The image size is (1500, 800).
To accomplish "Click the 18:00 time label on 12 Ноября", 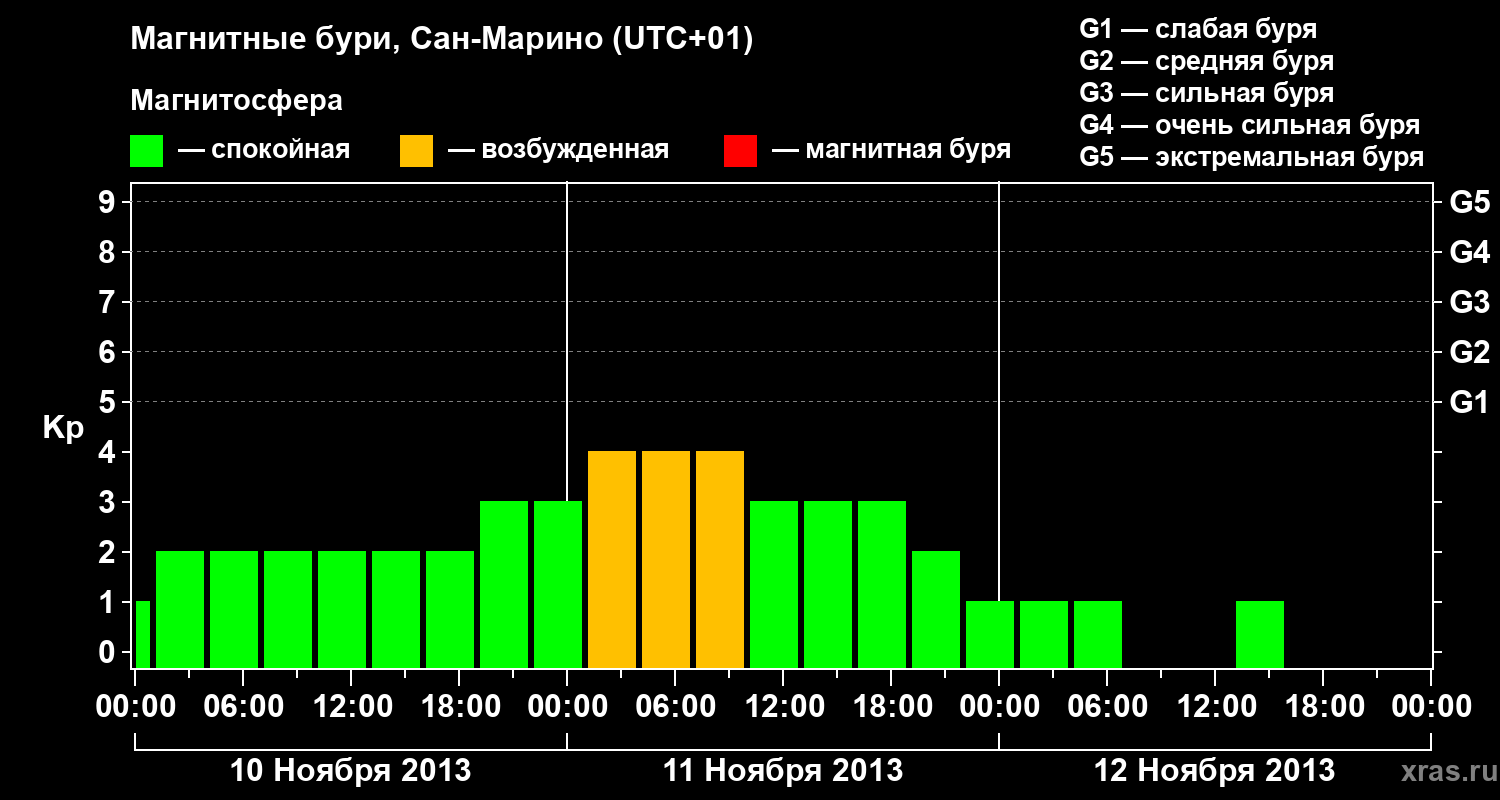I will [x=1323, y=706].
